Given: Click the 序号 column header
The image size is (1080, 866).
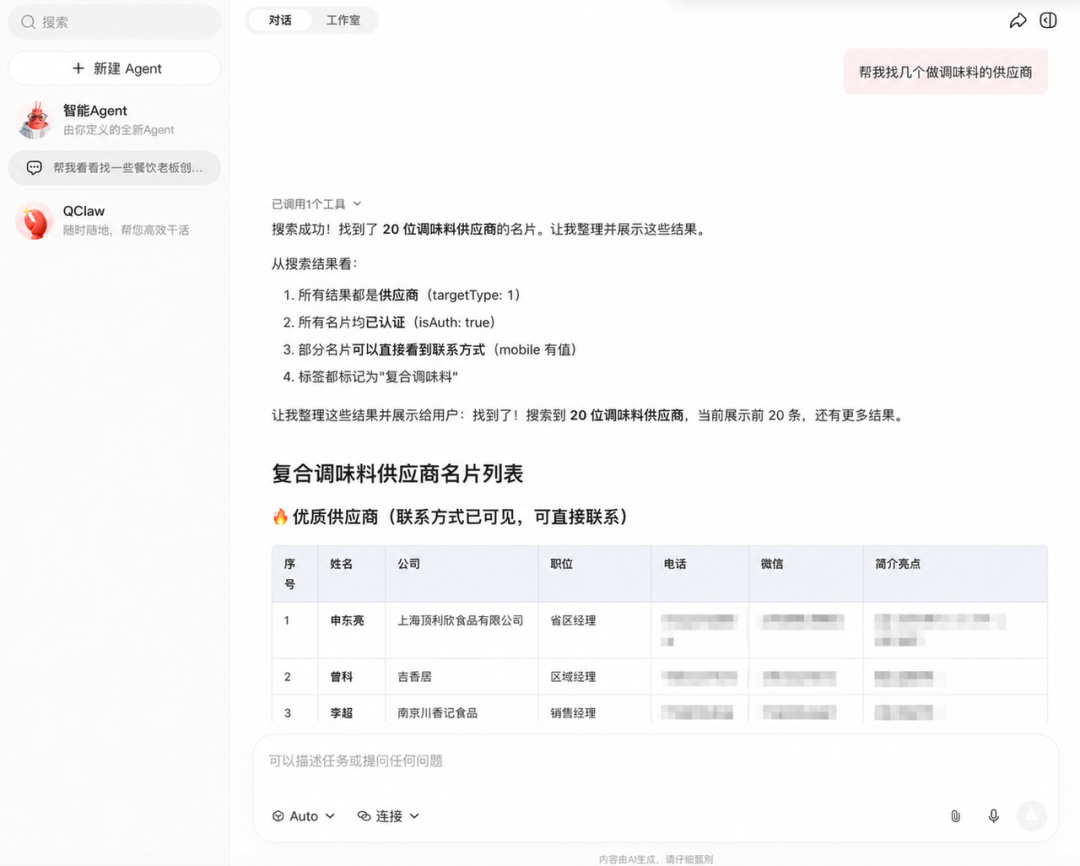Looking at the screenshot, I should point(294,574).
